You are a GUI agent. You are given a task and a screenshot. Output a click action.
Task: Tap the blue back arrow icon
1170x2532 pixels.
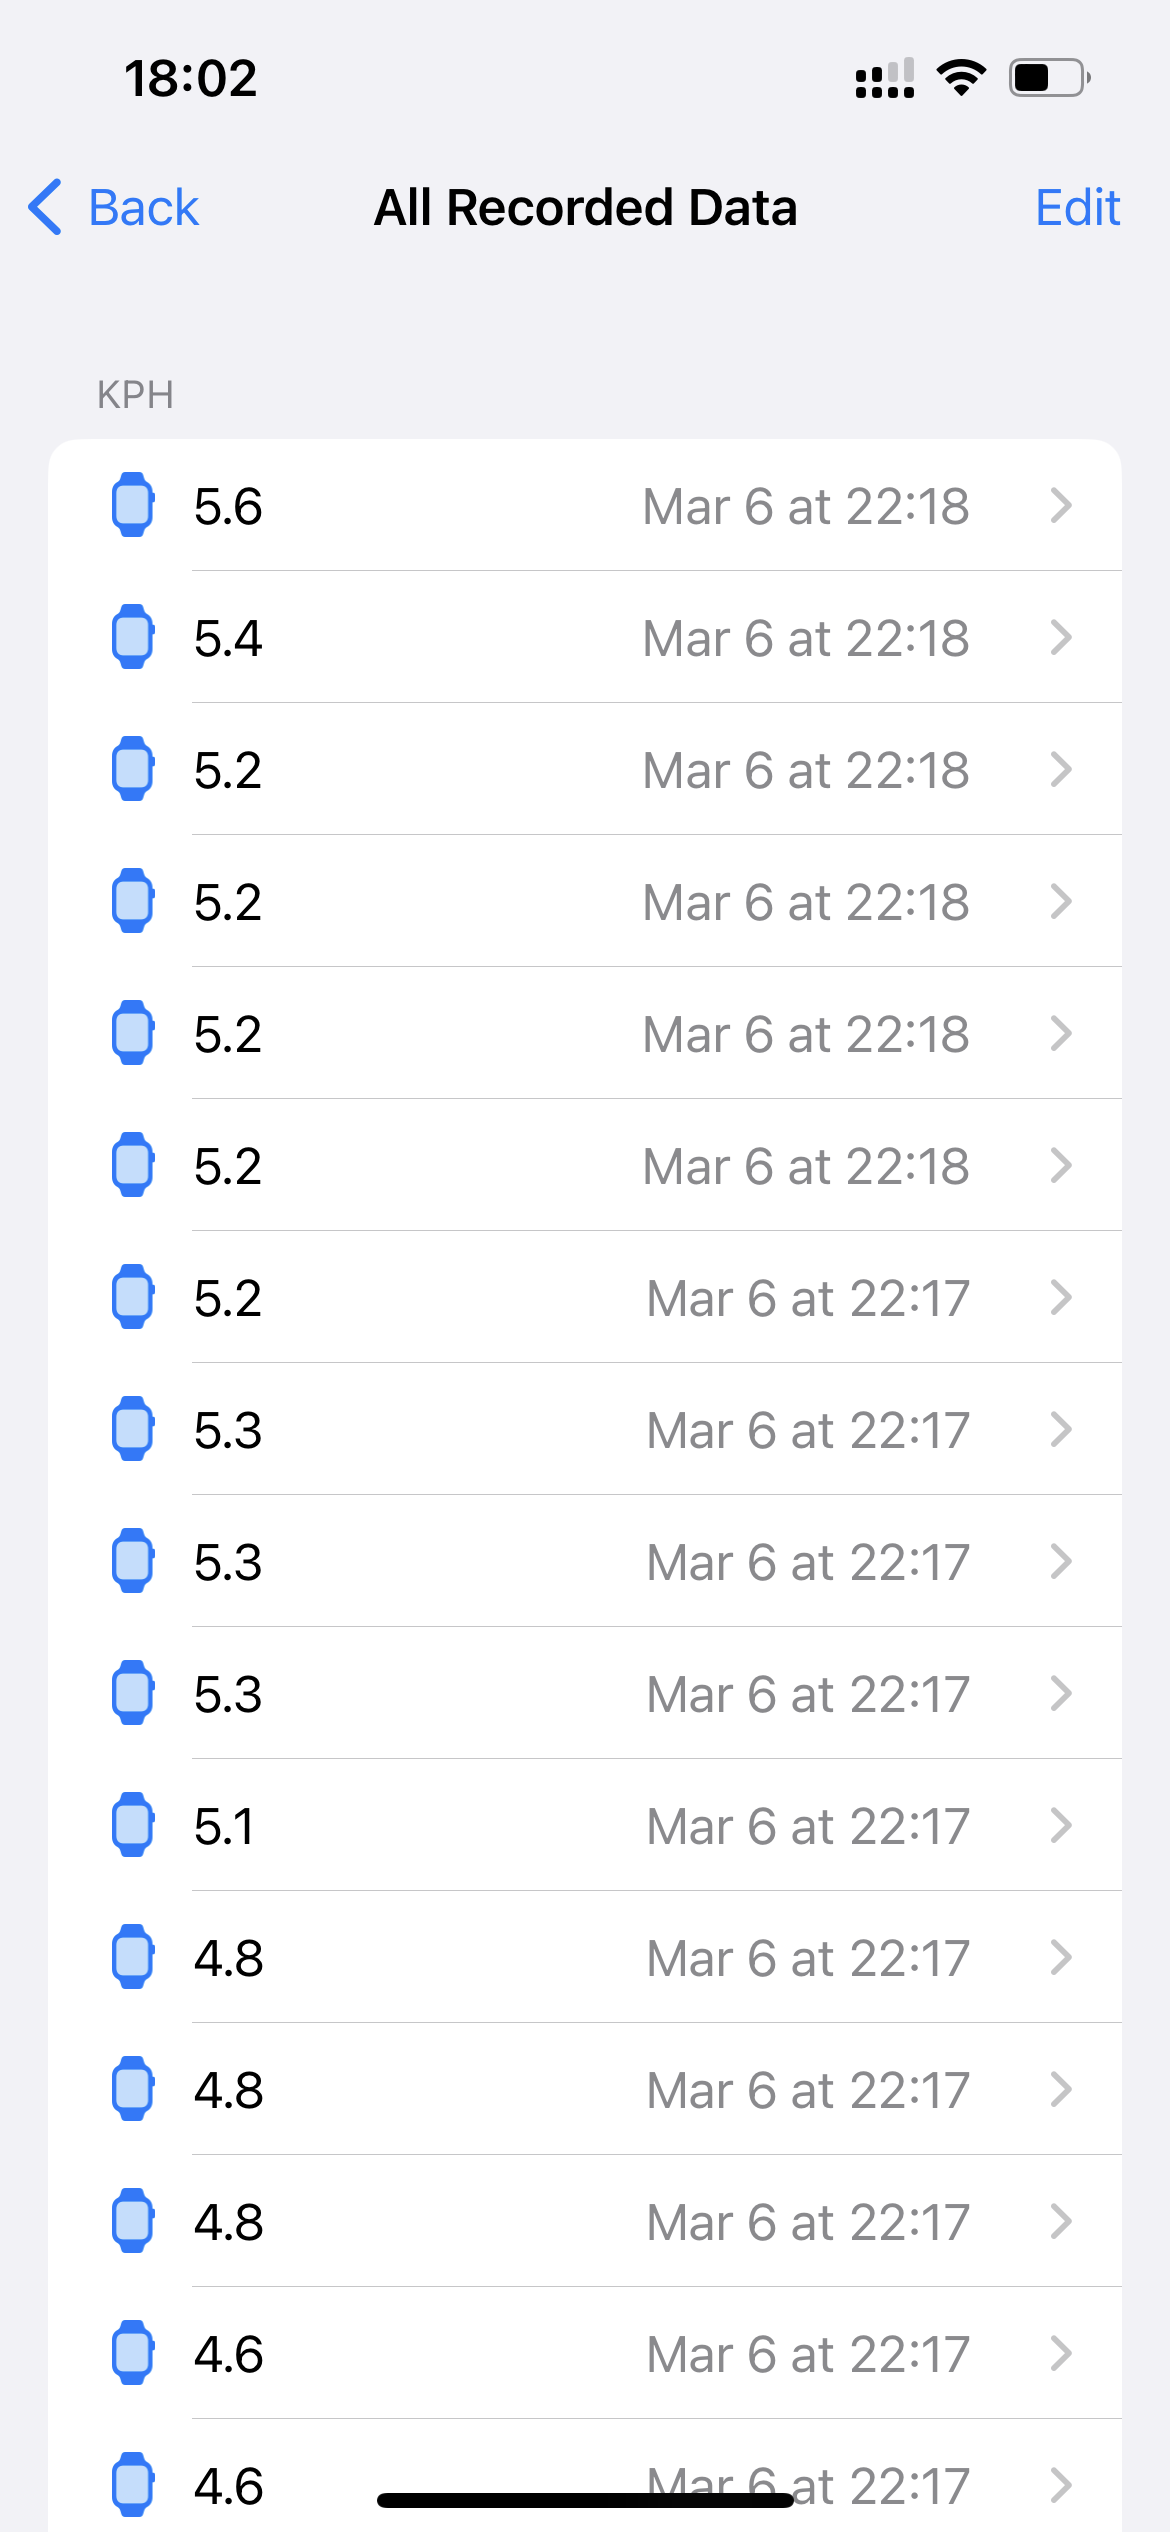(x=46, y=208)
